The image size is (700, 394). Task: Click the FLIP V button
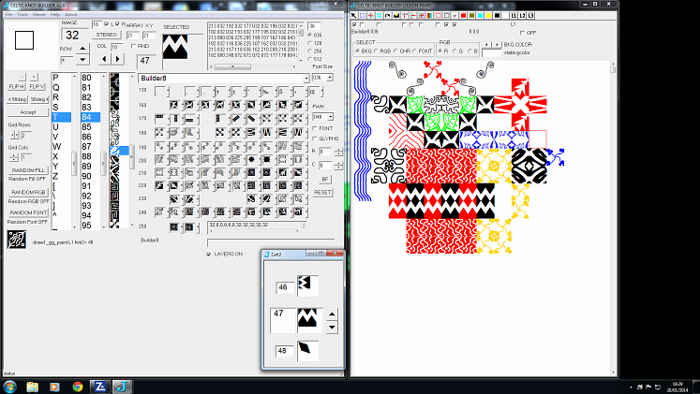click(37, 87)
